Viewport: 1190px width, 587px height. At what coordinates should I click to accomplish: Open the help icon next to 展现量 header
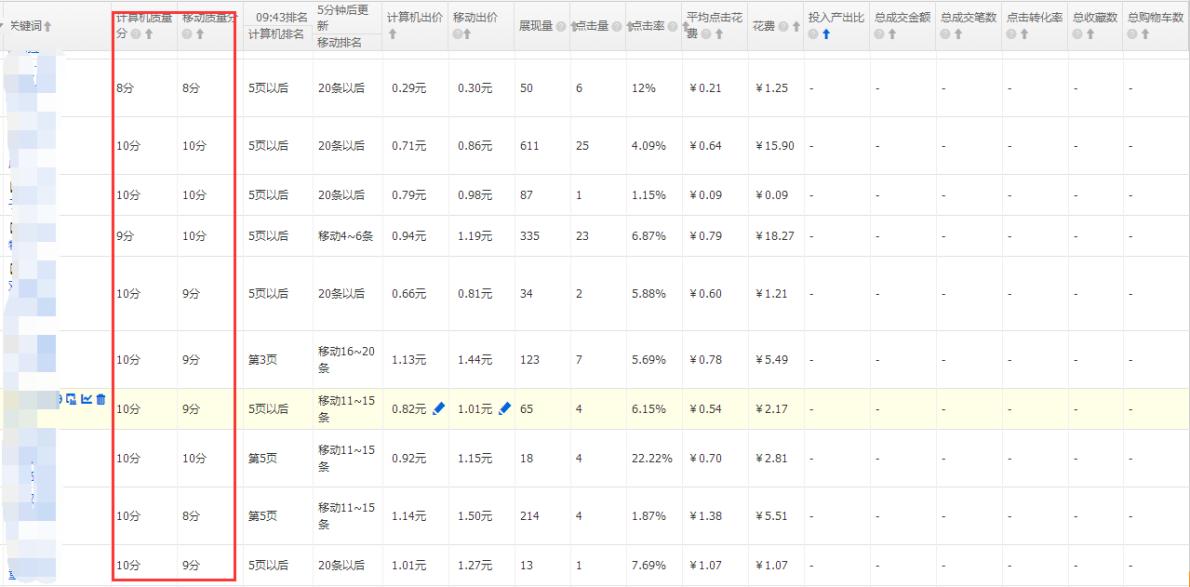[559, 25]
